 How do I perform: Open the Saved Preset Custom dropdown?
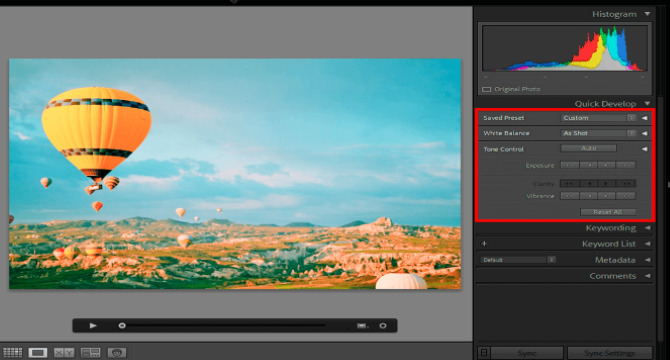[x=598, y=118]
